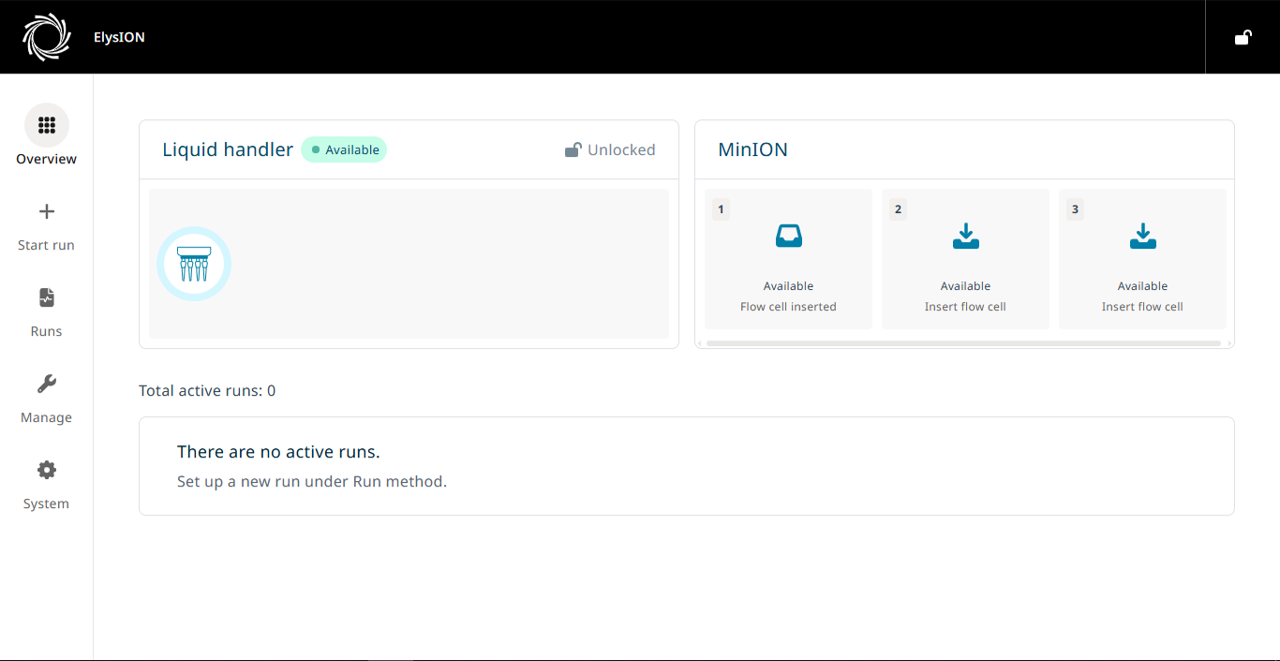The width and height of the screenshot is (1280, 661).
Task: Click 'Total active runs: 0' text
Action: click(x=207, y=391)
